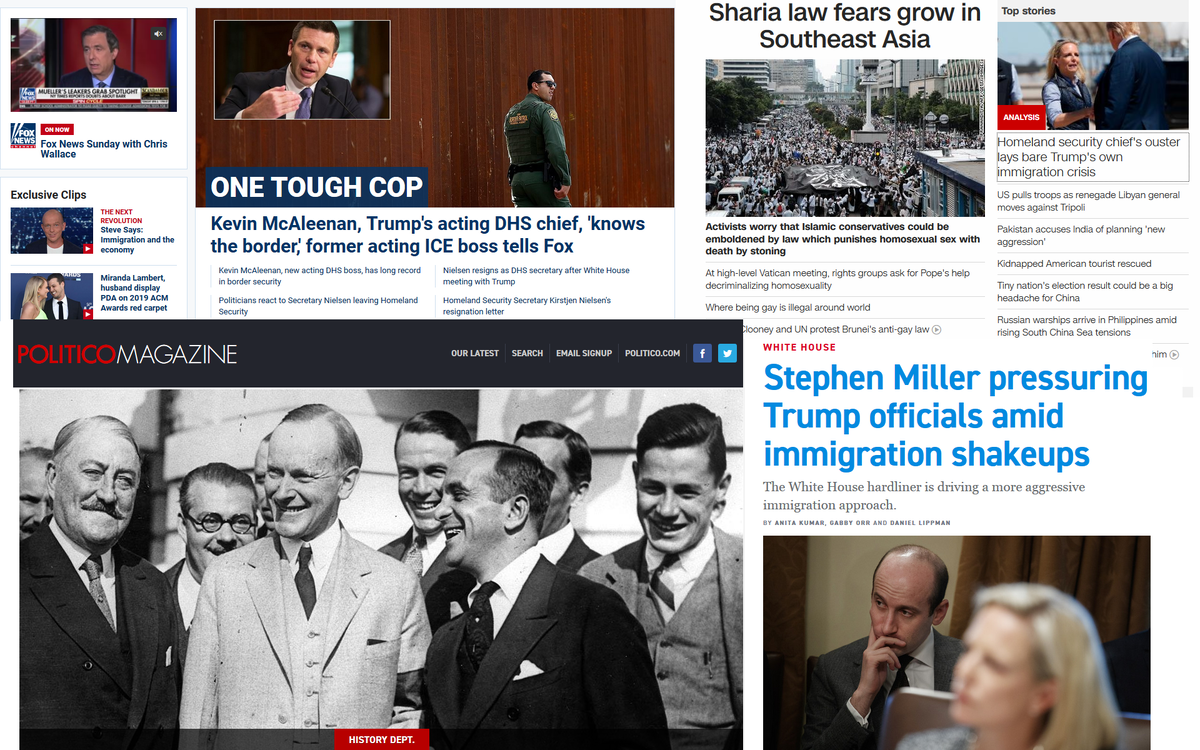Play video for Clooney and UN protest story
This screenshot has height=750, width=1200.
(936, 329)
